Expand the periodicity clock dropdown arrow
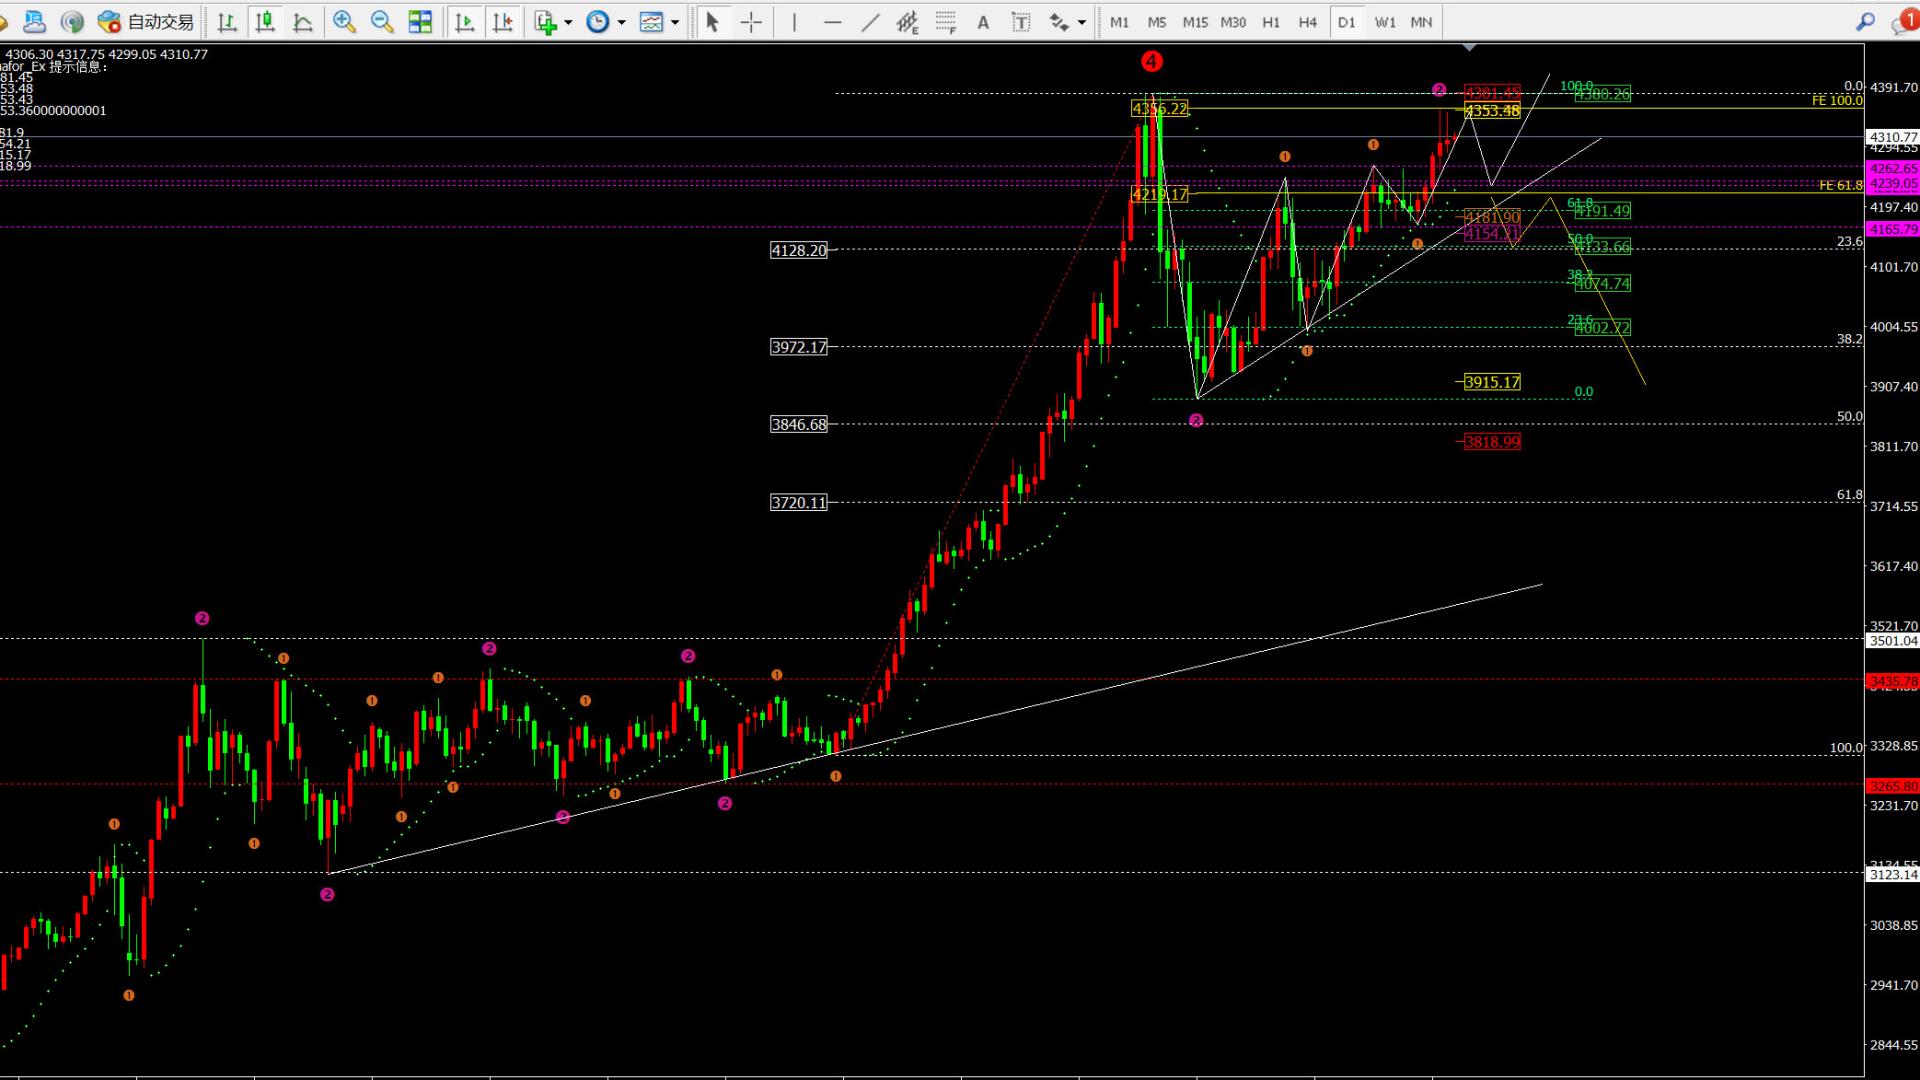 click(x=621, y=22)
